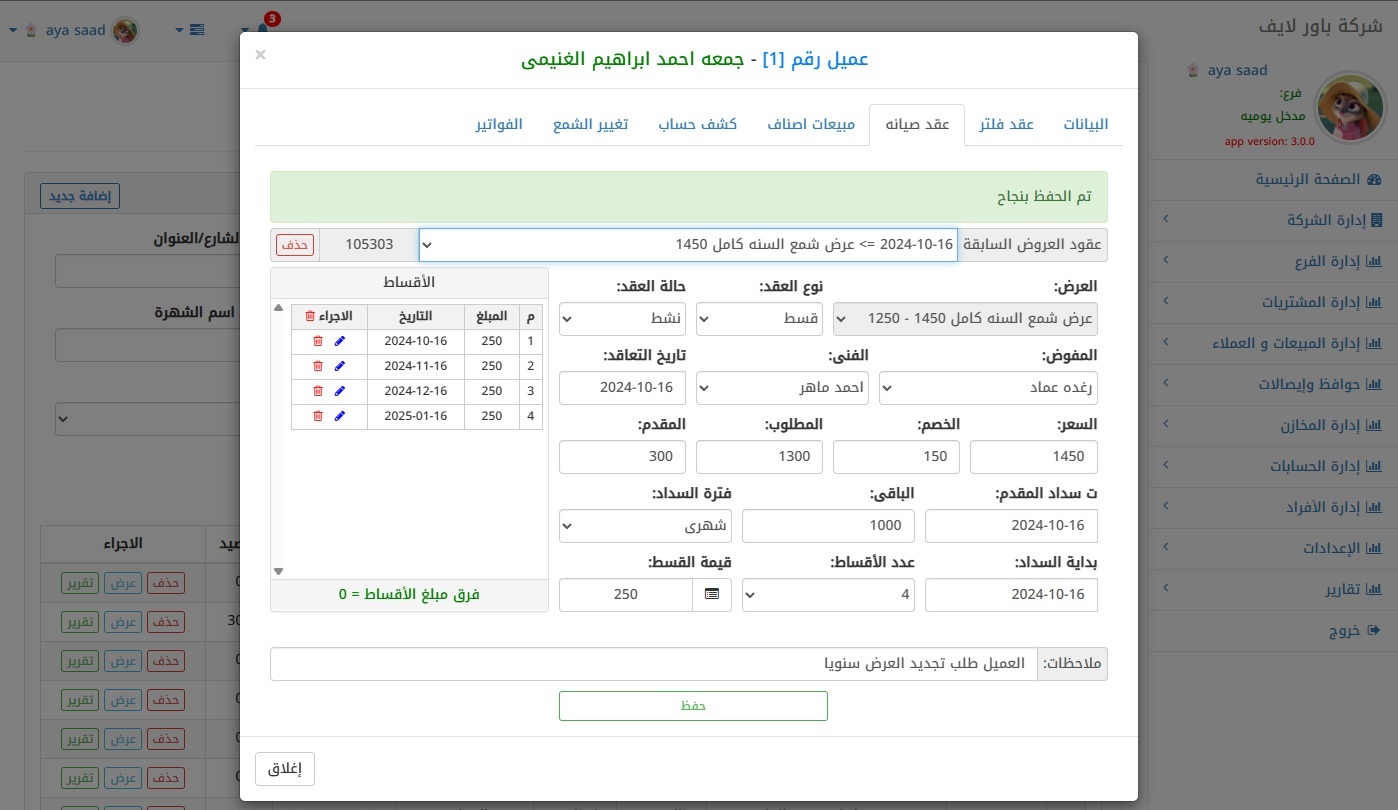This screenshot has width=1398, height=810.
Task: Expand the حالة العقد dropdown showing نشط
Action: point(622,320)
